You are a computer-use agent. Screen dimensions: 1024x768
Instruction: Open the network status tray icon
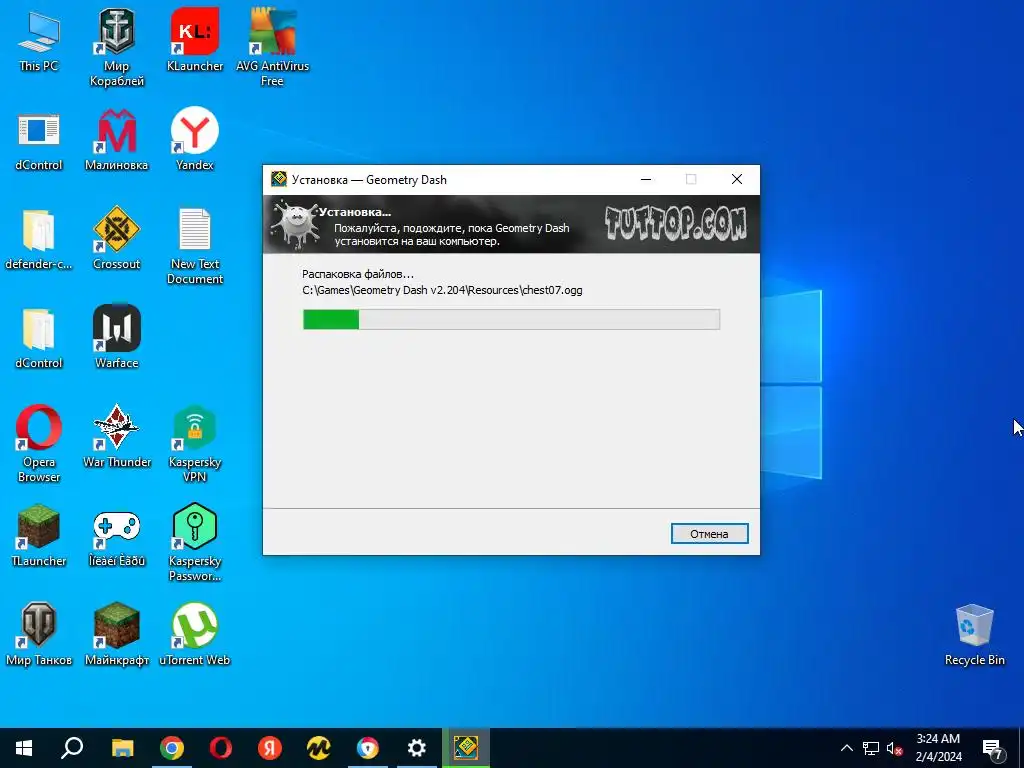point(871,748)
